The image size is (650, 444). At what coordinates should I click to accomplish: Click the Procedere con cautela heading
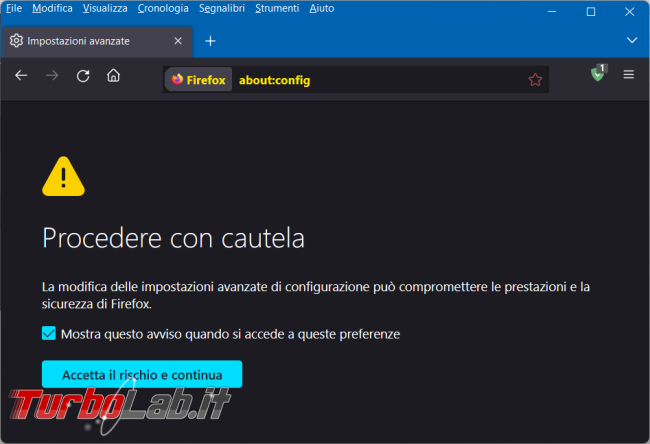coord(173,238)
